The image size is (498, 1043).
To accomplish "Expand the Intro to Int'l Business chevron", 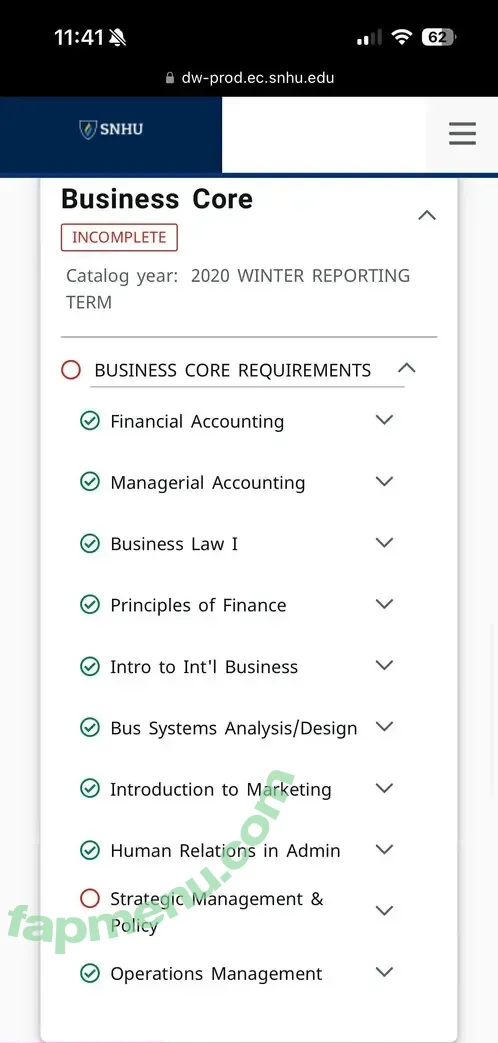I will [x=384, y=665].
